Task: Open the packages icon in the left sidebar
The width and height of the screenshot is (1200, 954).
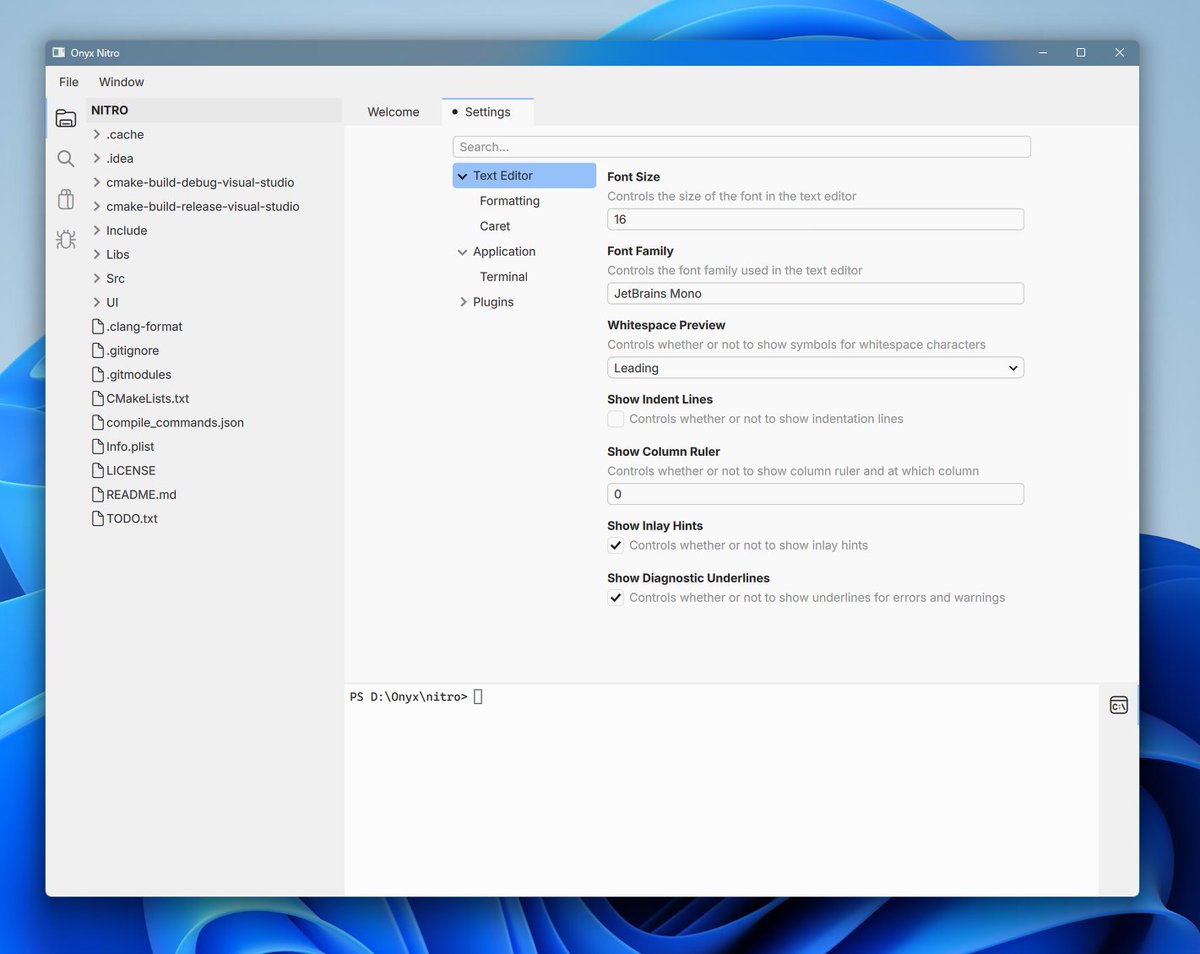Action: click(x=65, y=199)
